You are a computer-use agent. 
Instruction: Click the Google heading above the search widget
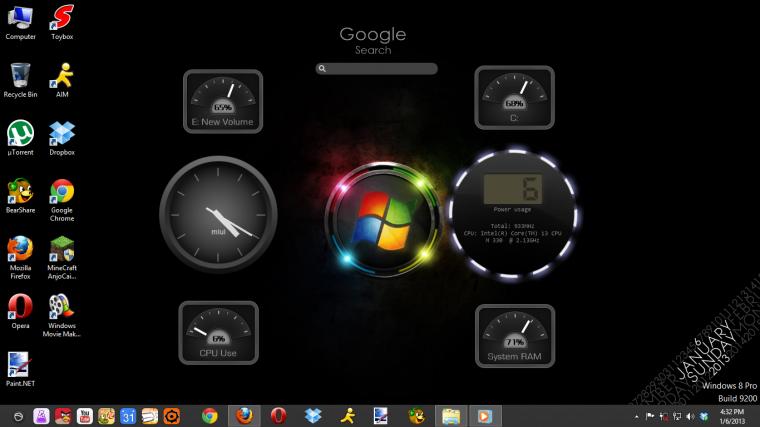(x=373, y=34)
